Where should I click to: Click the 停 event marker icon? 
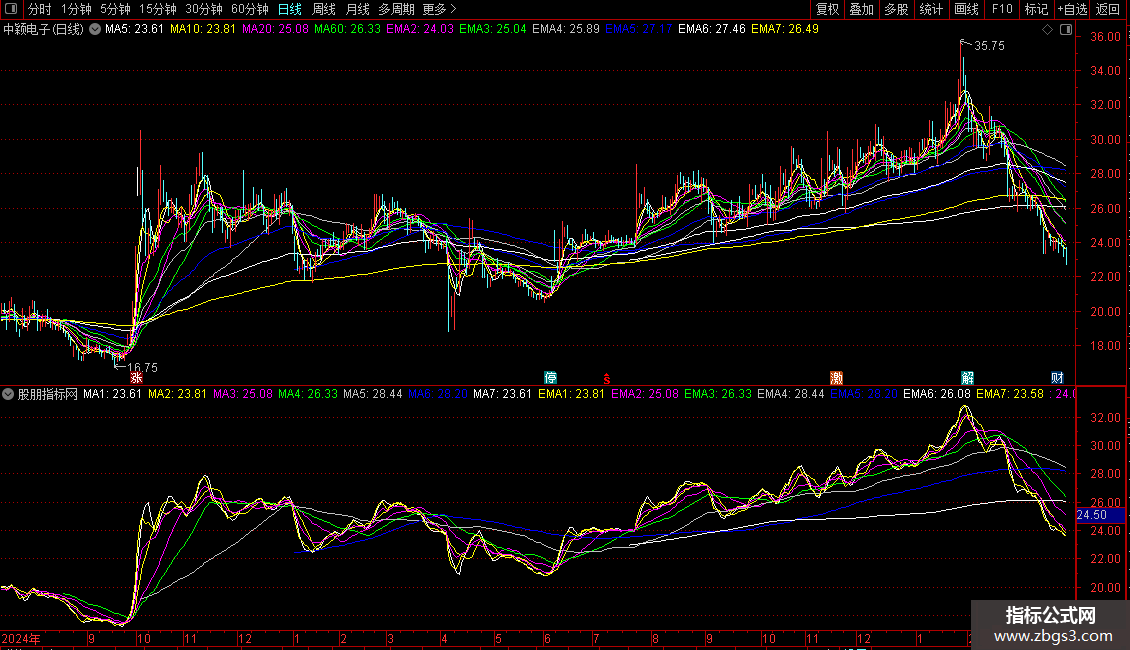(x=551, y=378)
